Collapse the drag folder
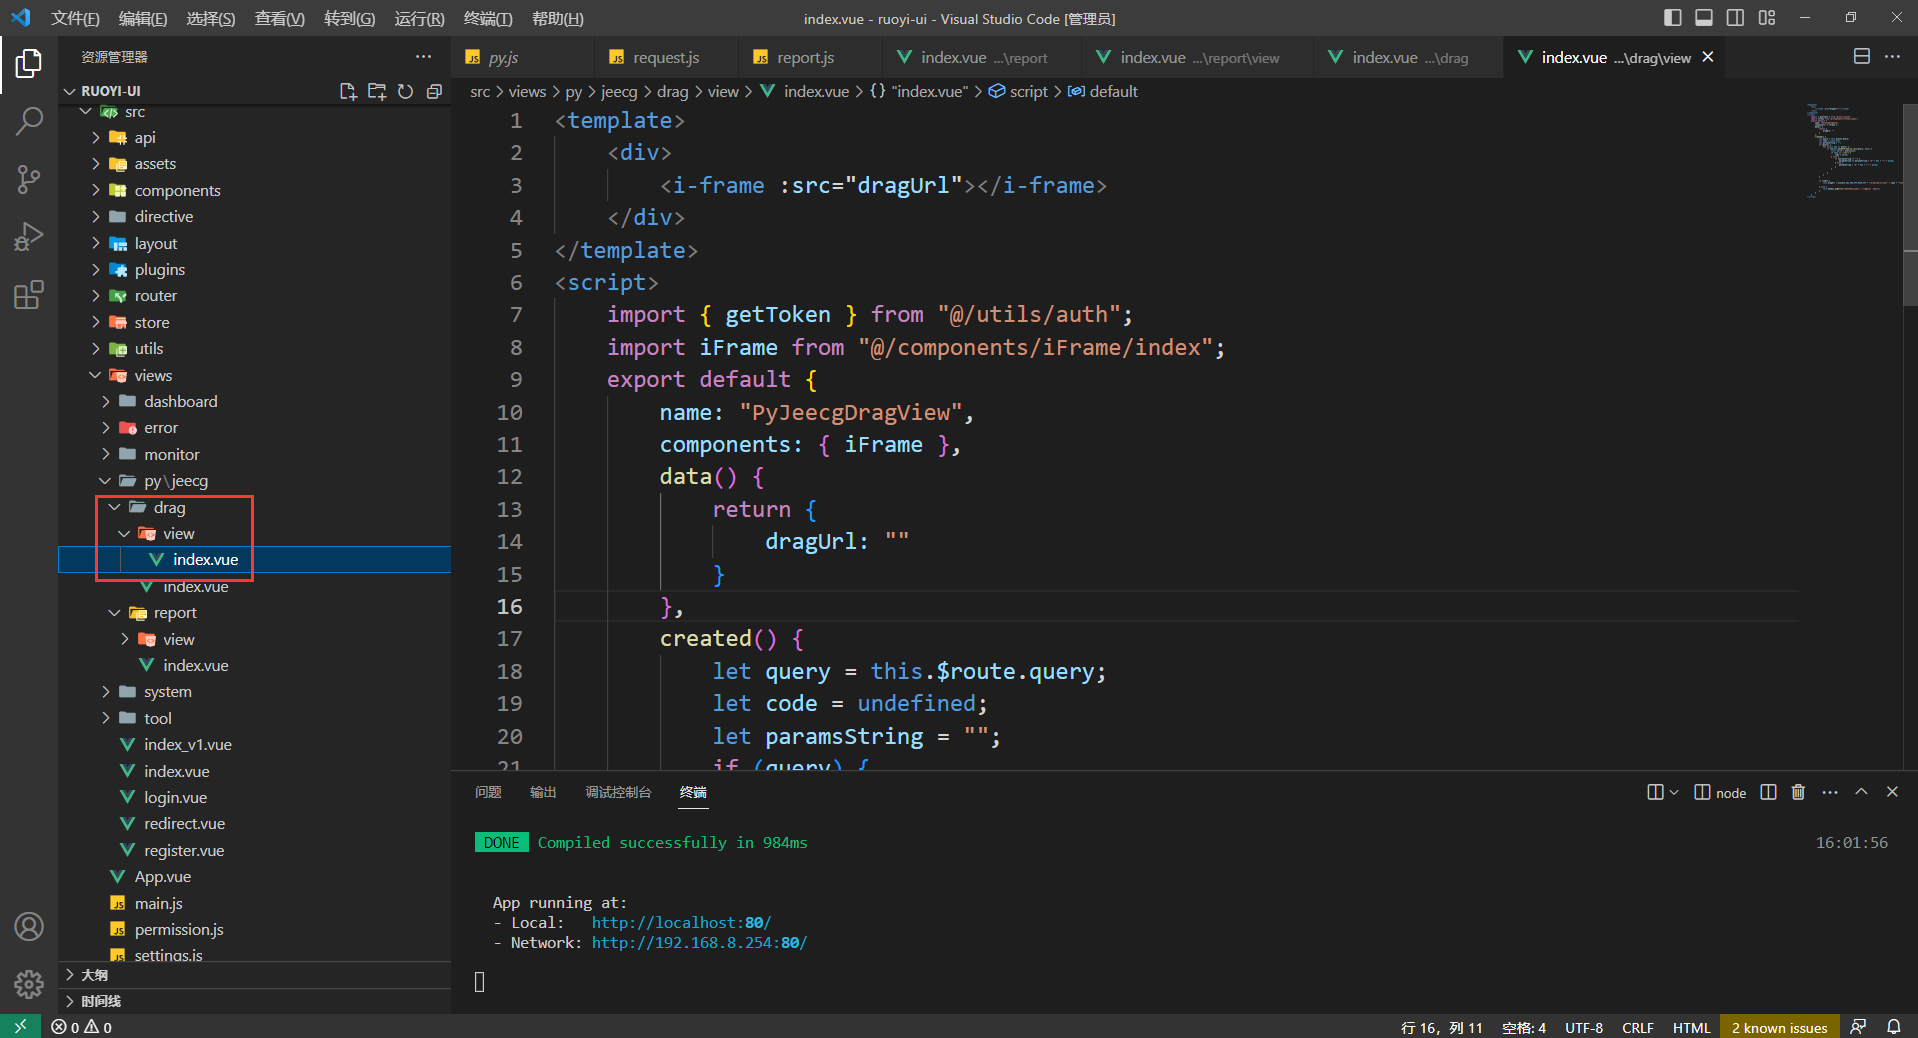1918x1038 pixels. click(x=115, y=508)
